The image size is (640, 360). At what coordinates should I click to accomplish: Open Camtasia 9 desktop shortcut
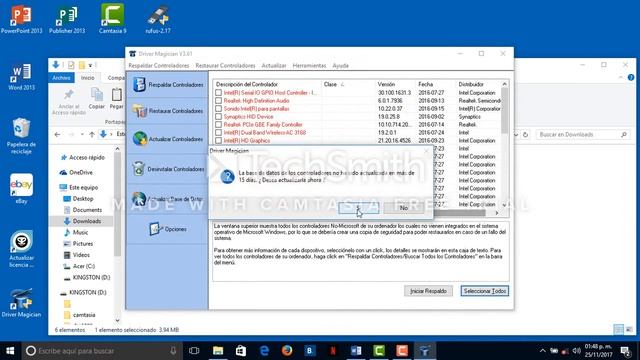pos(112,19)
